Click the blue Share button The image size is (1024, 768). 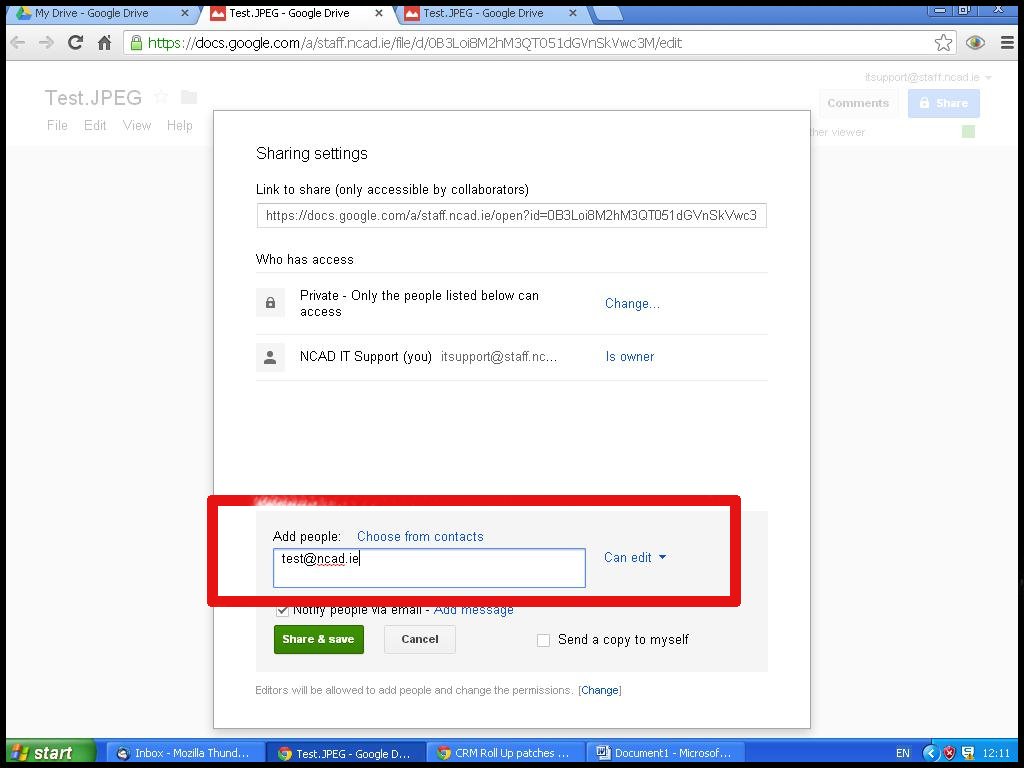pos(944,103)
